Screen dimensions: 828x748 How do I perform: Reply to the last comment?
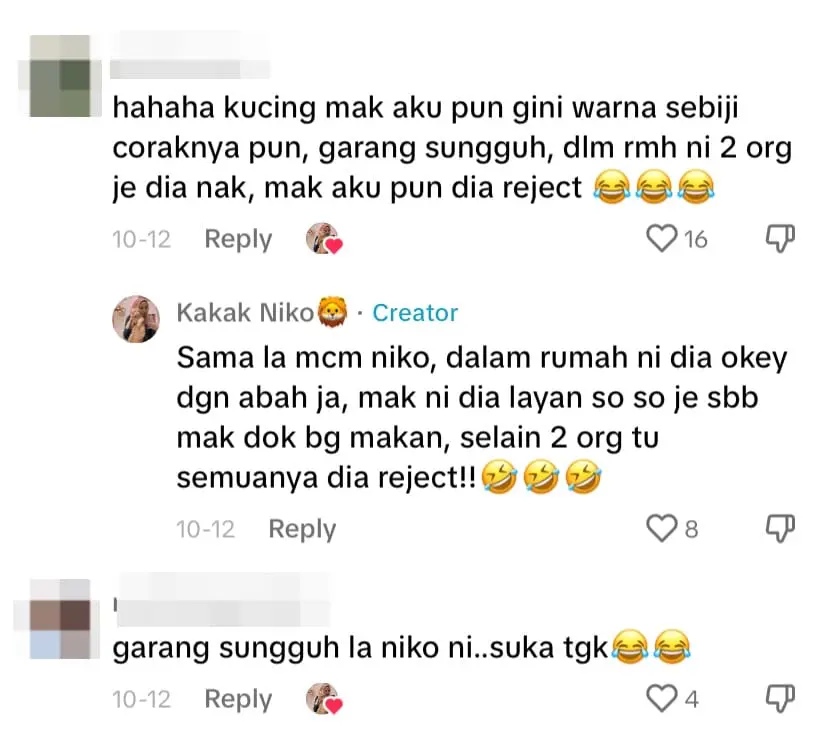point(237,699)
